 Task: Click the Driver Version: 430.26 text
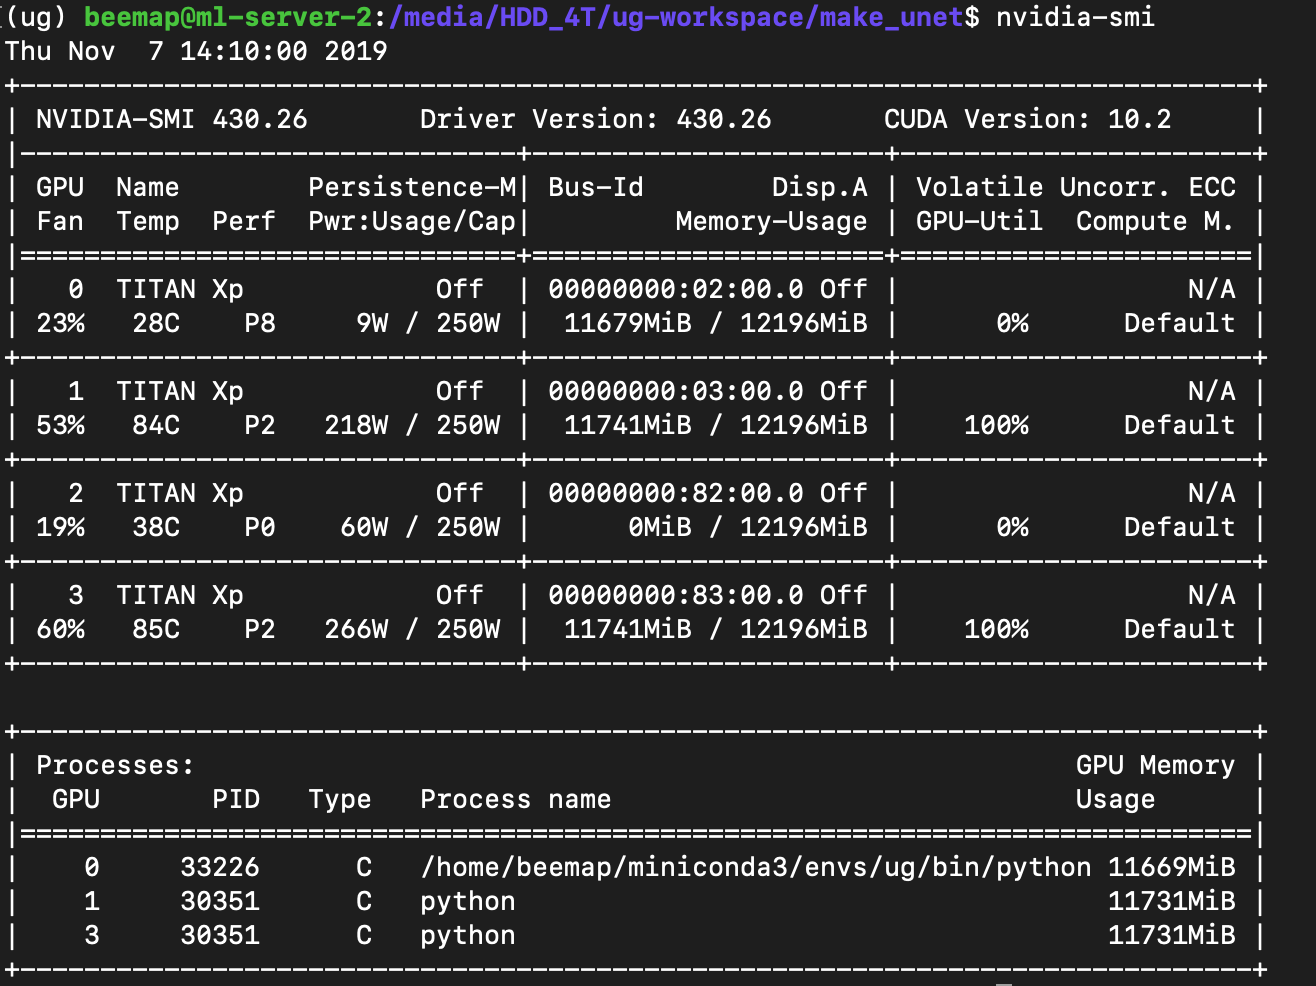tap(596, 119)
